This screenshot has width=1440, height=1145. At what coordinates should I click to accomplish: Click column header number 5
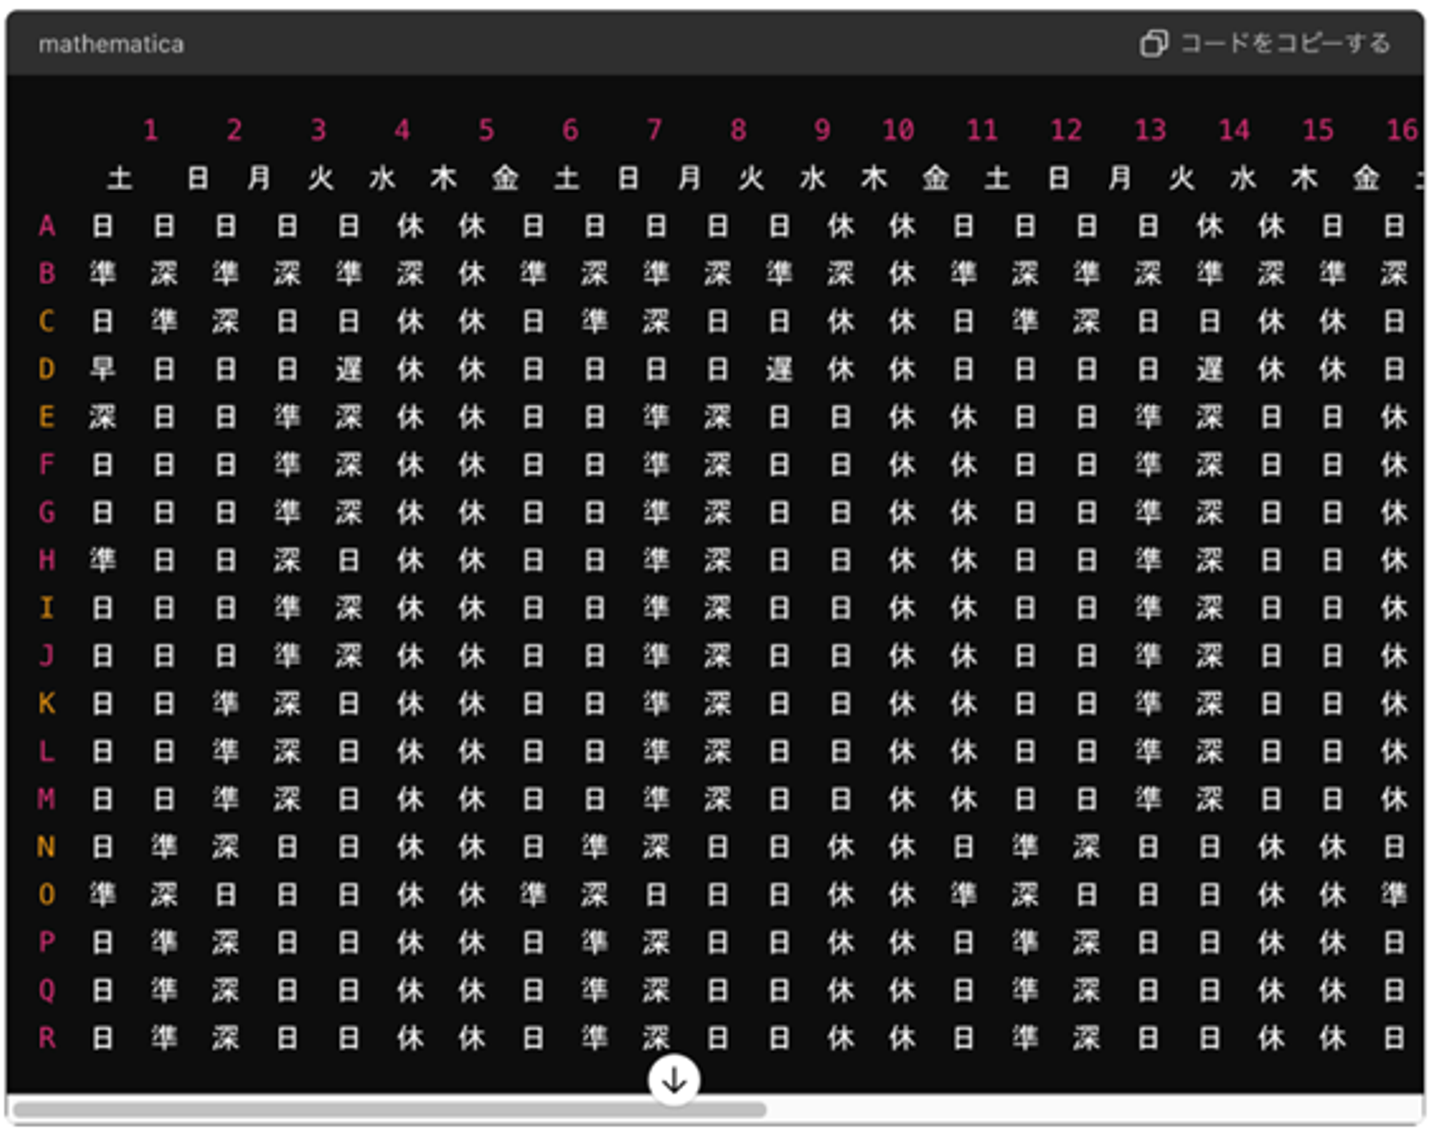click(x=486, y=130)
